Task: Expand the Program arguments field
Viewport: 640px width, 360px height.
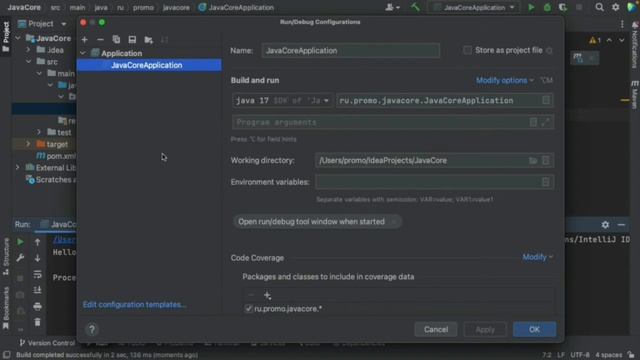Action: tap(545, 122)
